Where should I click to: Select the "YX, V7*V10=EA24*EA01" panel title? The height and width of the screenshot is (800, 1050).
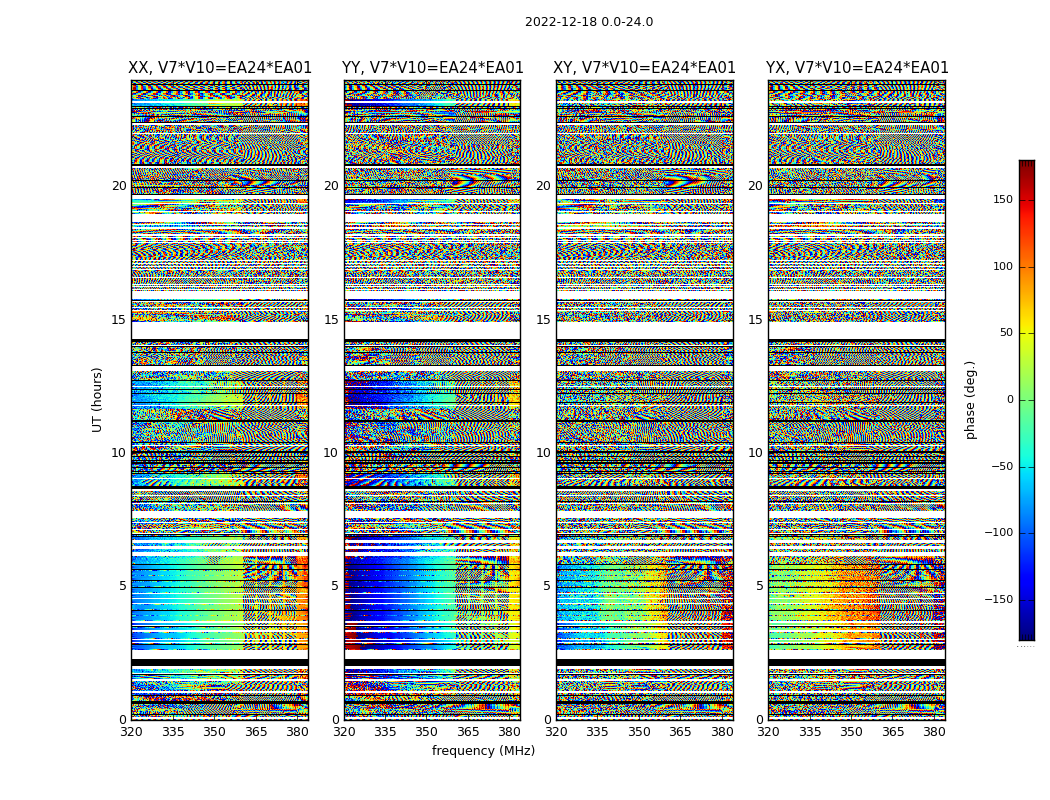(857, 68)
